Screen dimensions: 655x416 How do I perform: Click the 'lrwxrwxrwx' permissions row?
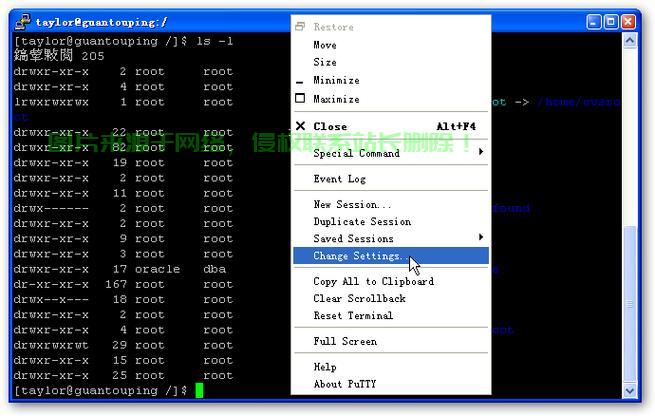pyautogui.click(x=51, y=102)
